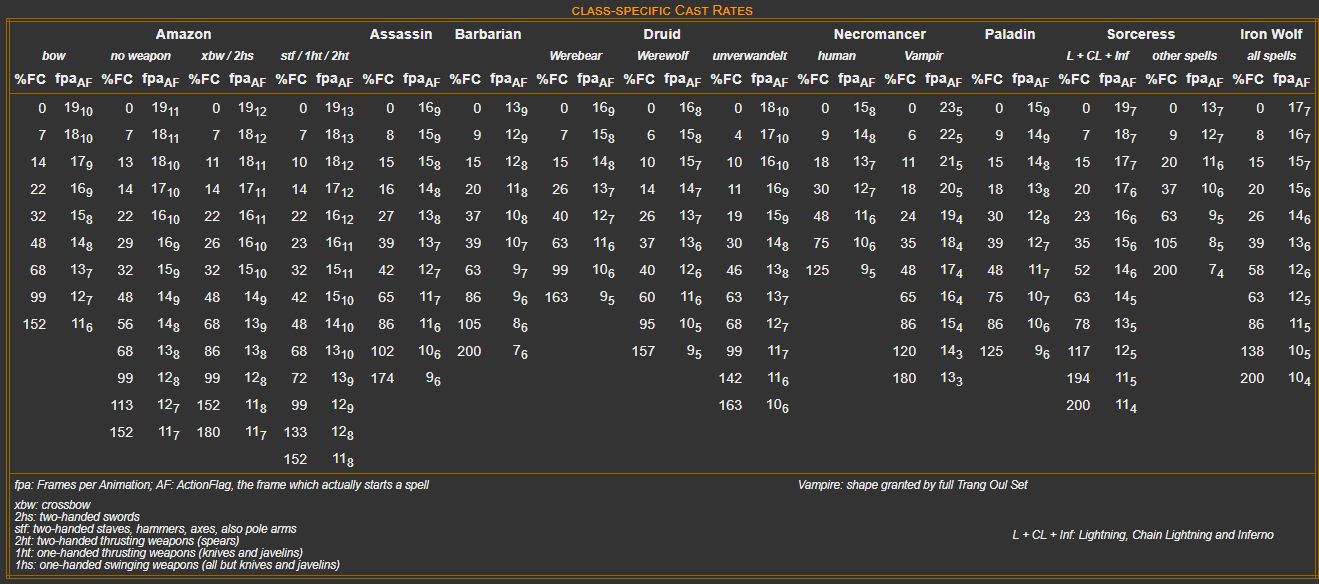Select the Necromancer class header
1319x584 pixels.
(x=880, y=34)
